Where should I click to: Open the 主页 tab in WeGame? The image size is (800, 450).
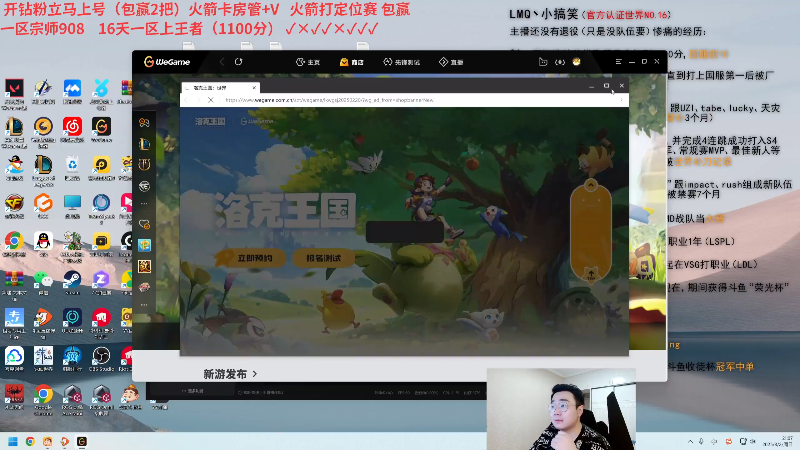[308, 62]
